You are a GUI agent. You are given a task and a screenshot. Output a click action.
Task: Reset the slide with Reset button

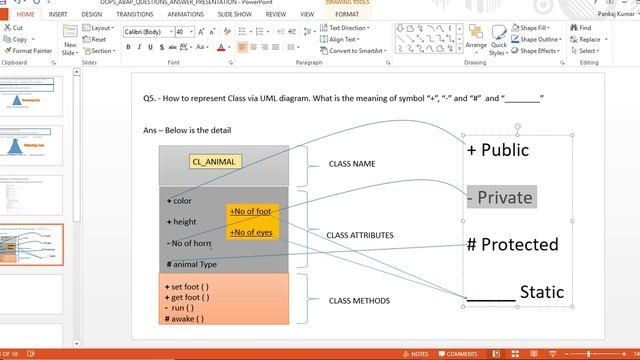click(94, 39)
